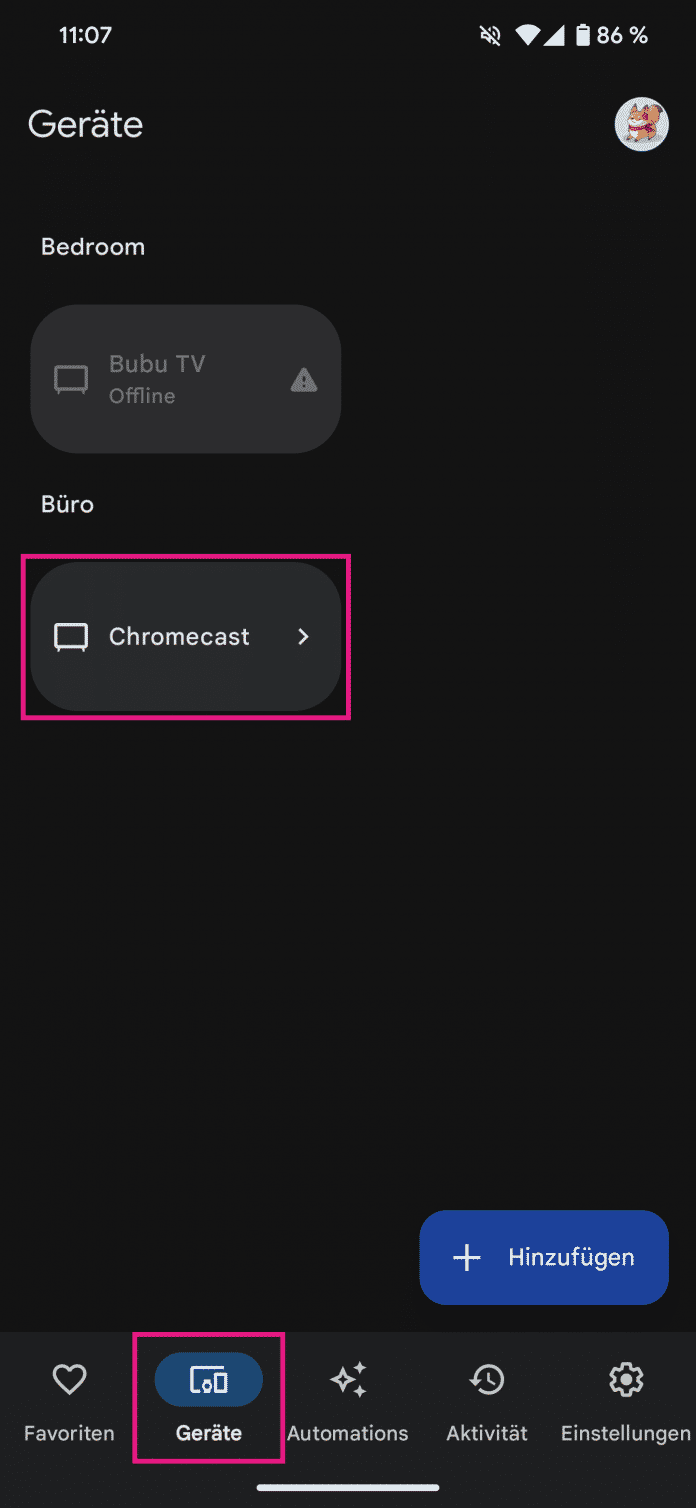This screenshot has height=1508, width=696.
Task: Open the Einstellungen tab label
Action: coord(626,1433)
